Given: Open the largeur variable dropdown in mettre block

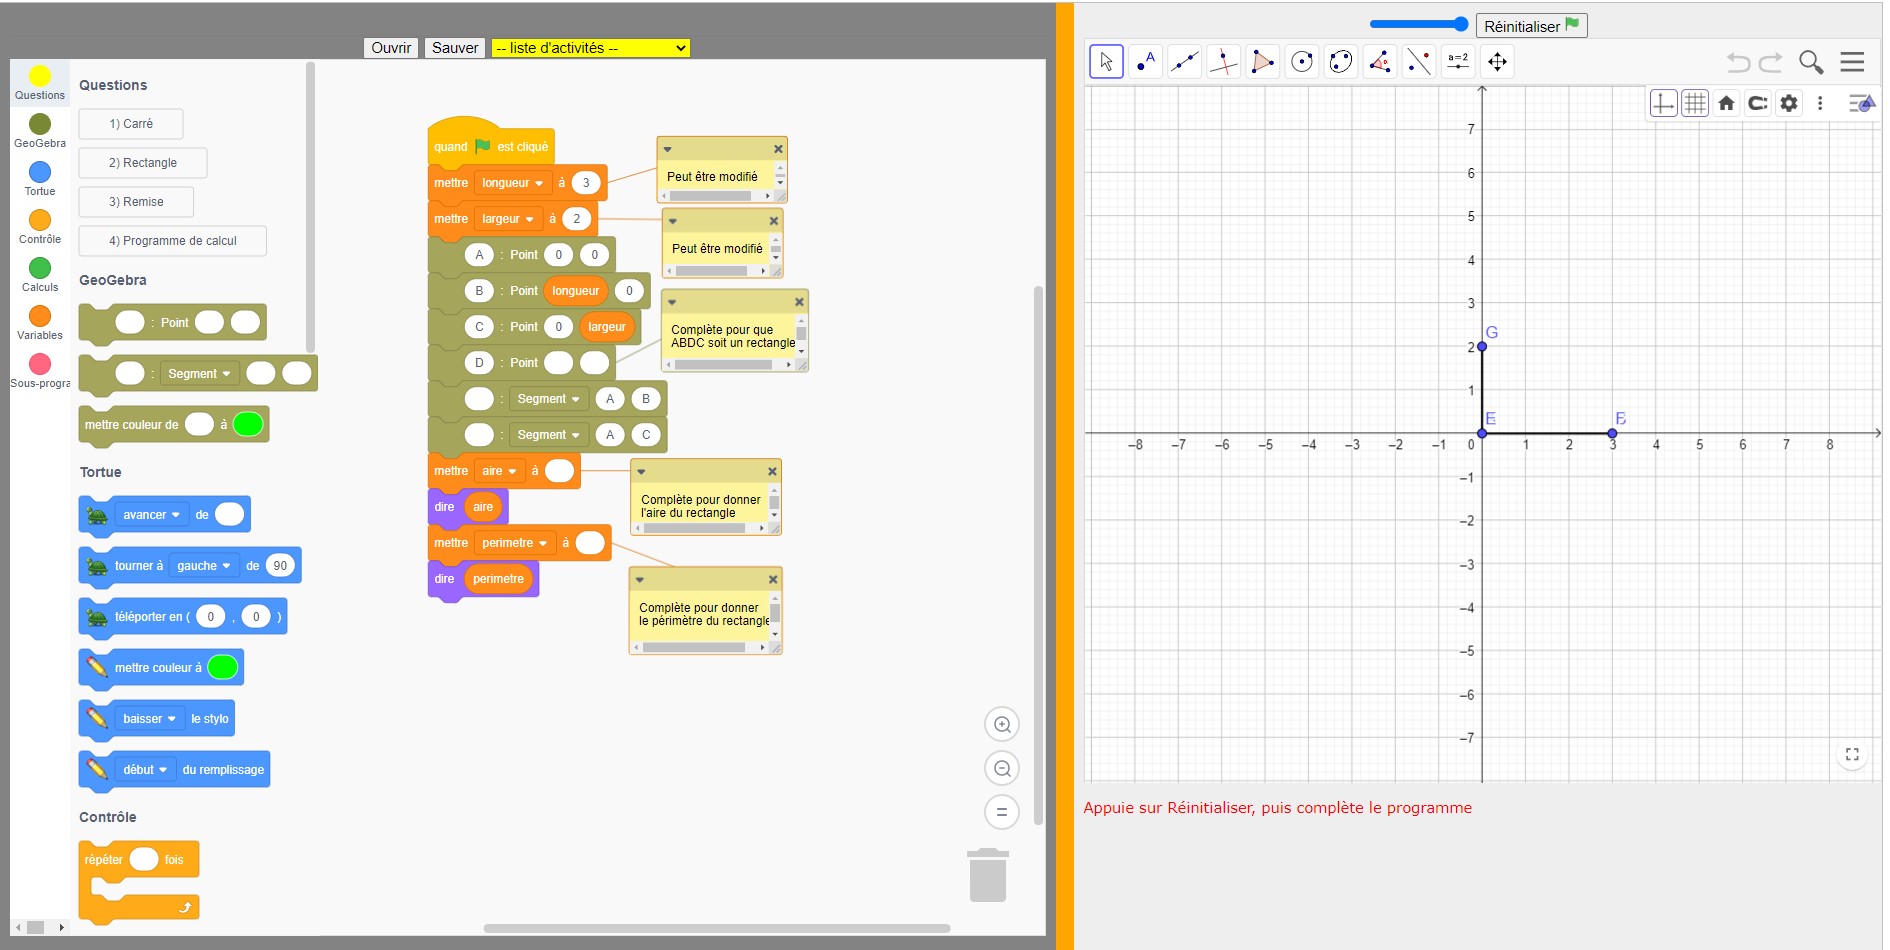Looking at the screenshot, I should [x=507, y=219].
